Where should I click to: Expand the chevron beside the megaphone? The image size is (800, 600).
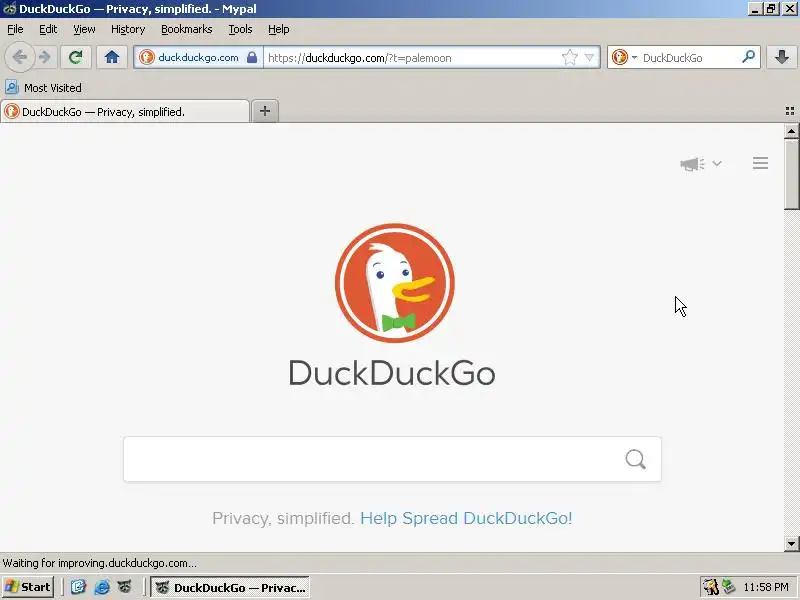717,163
